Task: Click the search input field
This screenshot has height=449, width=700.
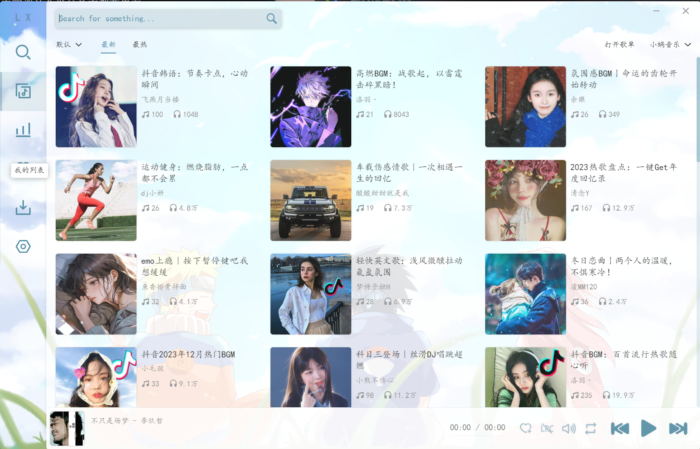Action: tap(160, 18)
